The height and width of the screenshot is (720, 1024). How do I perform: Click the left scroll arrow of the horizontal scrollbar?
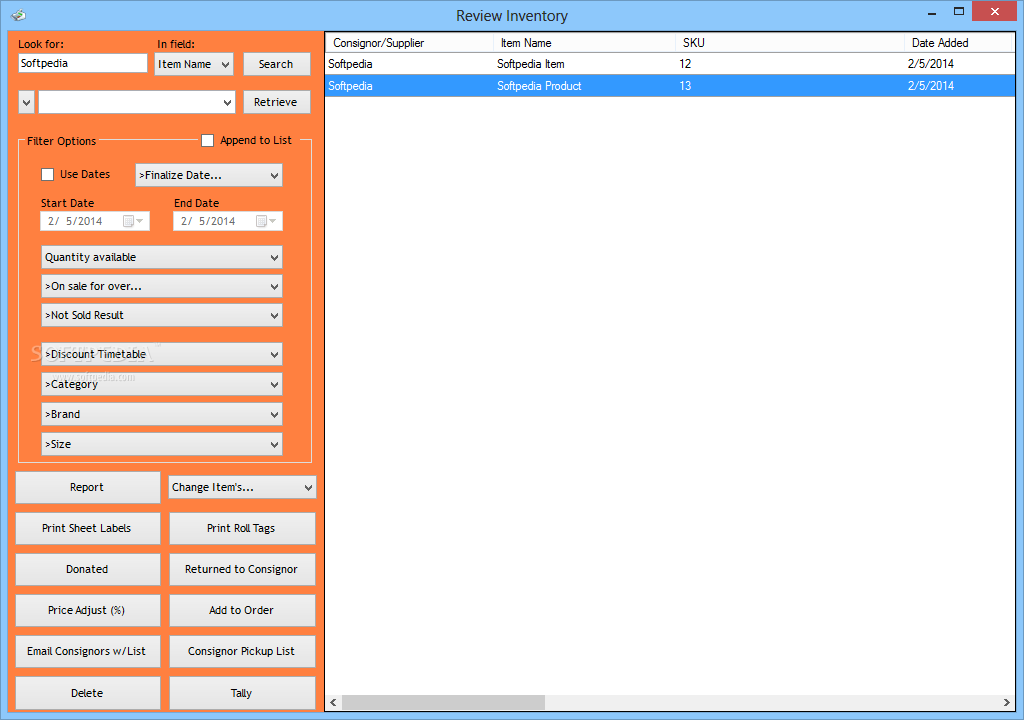click(x=333, y=702)
